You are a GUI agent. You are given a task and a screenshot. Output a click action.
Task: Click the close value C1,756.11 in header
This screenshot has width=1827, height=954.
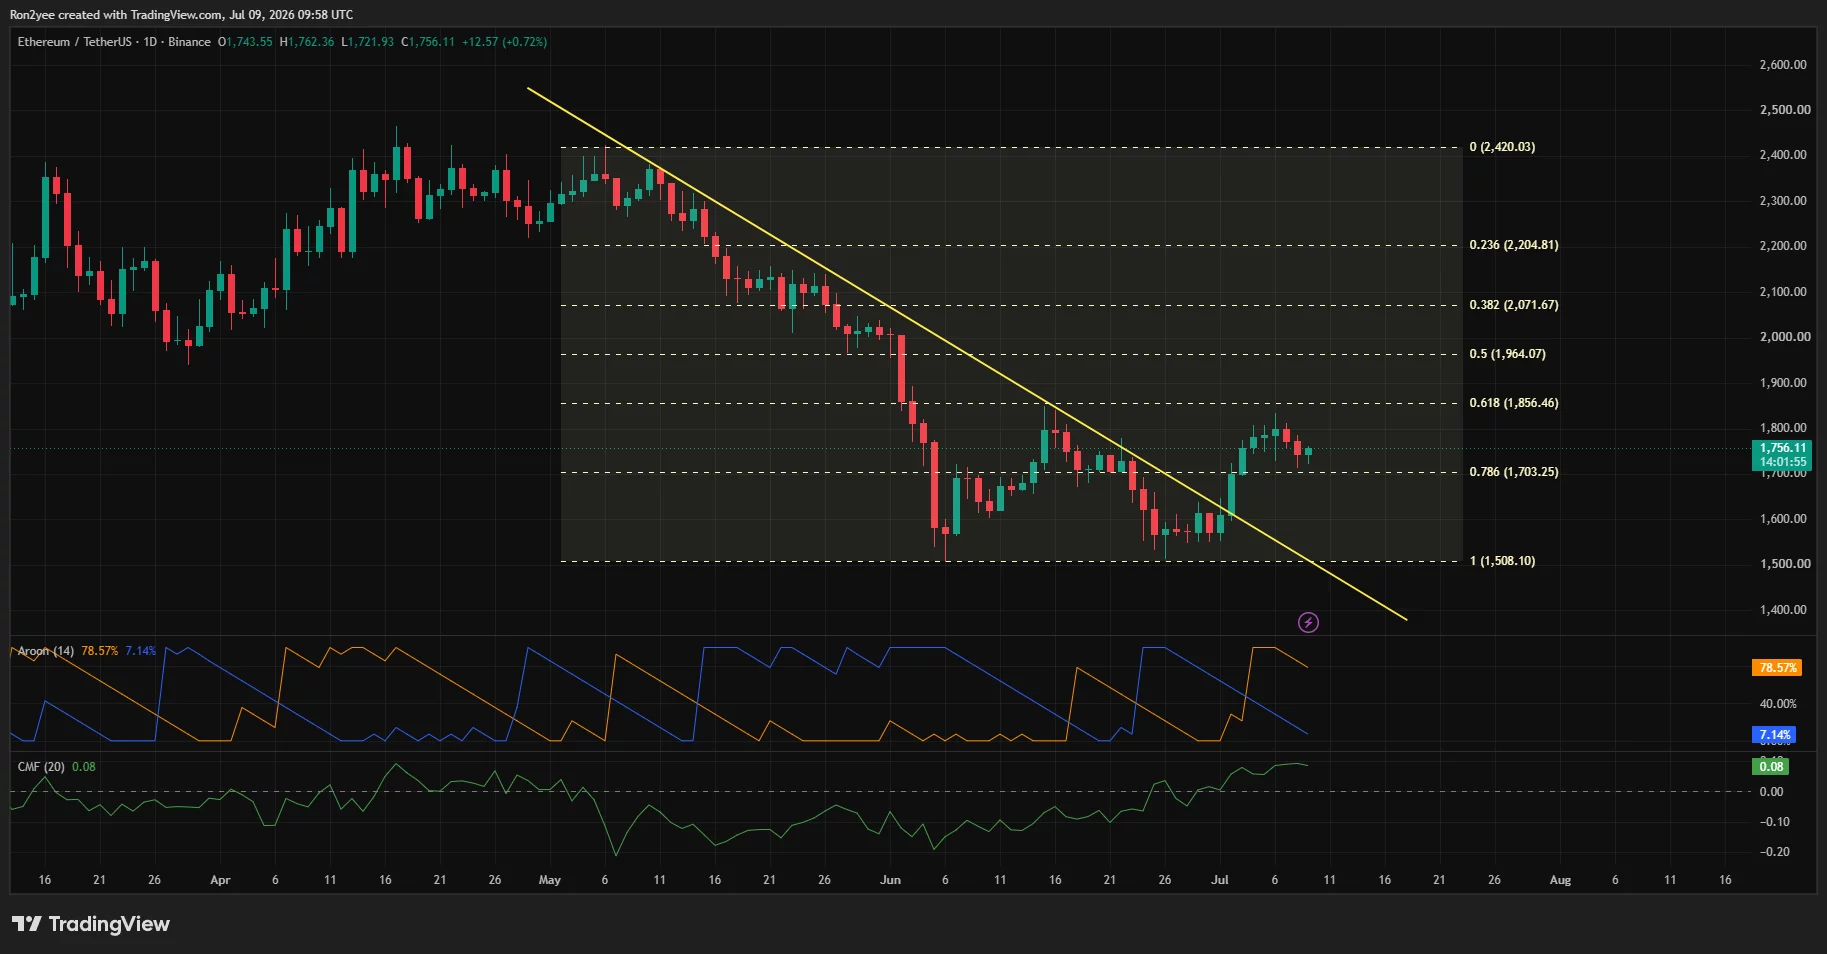point(428,42)
